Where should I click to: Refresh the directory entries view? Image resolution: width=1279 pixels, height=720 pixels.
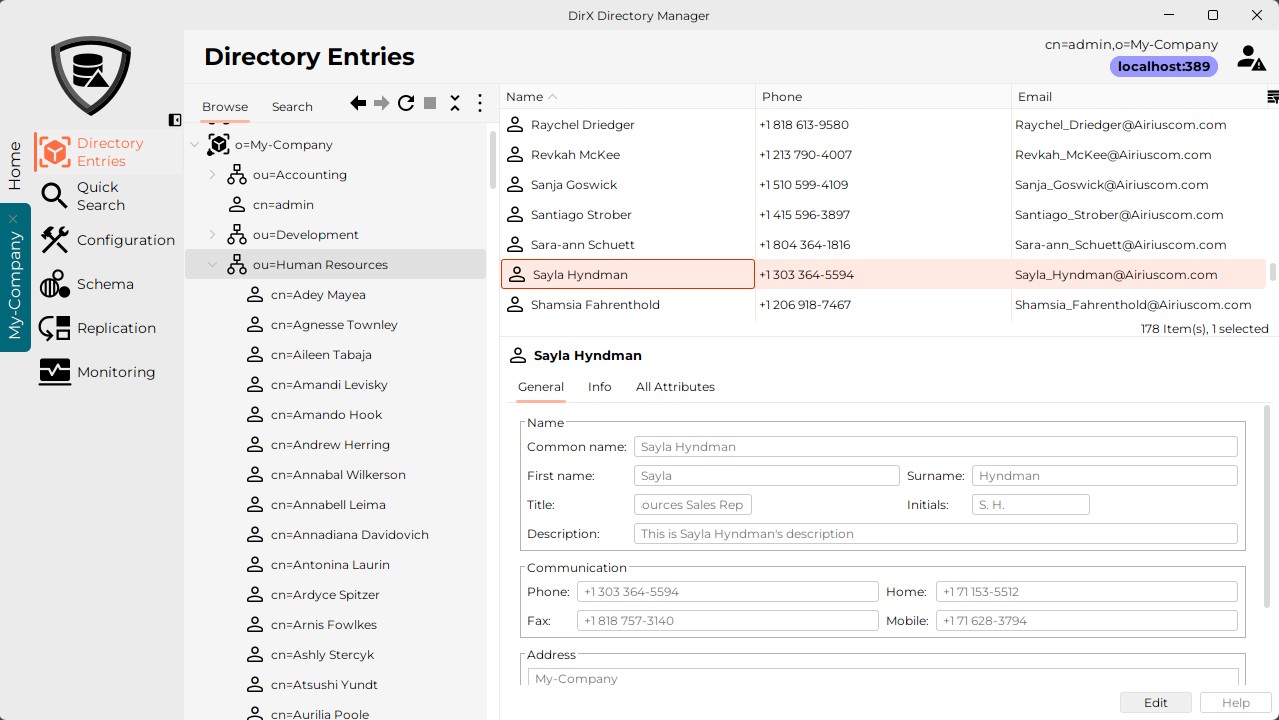click(x=405, y=102)
